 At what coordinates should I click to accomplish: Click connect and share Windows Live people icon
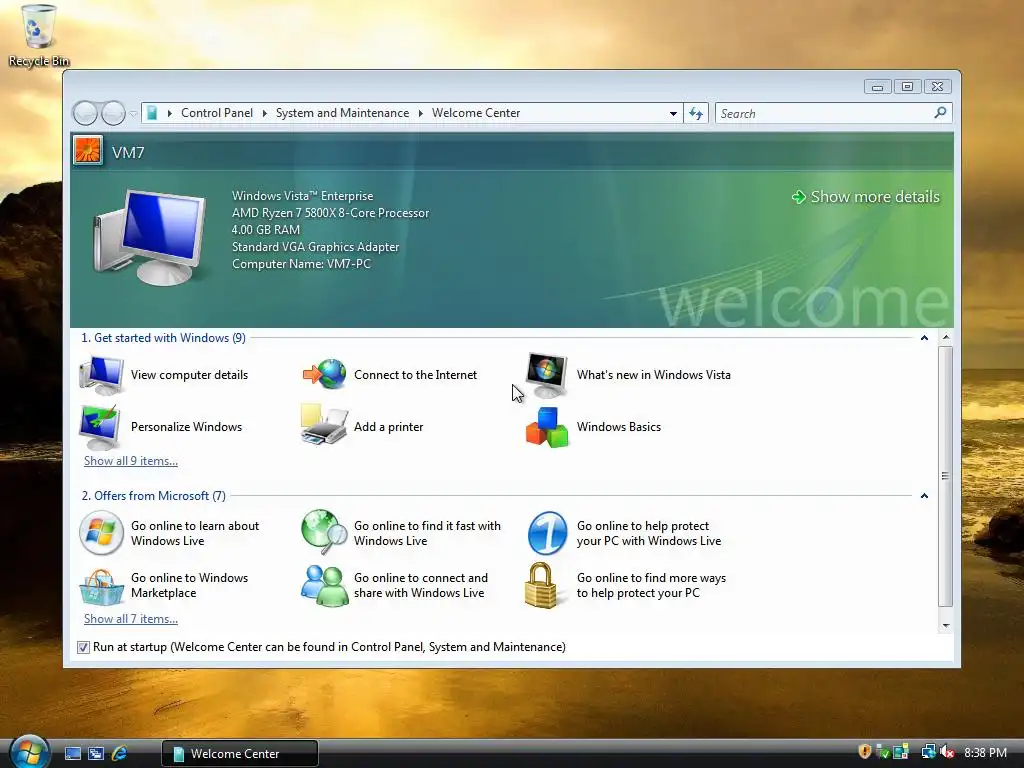tap(325, 585)
